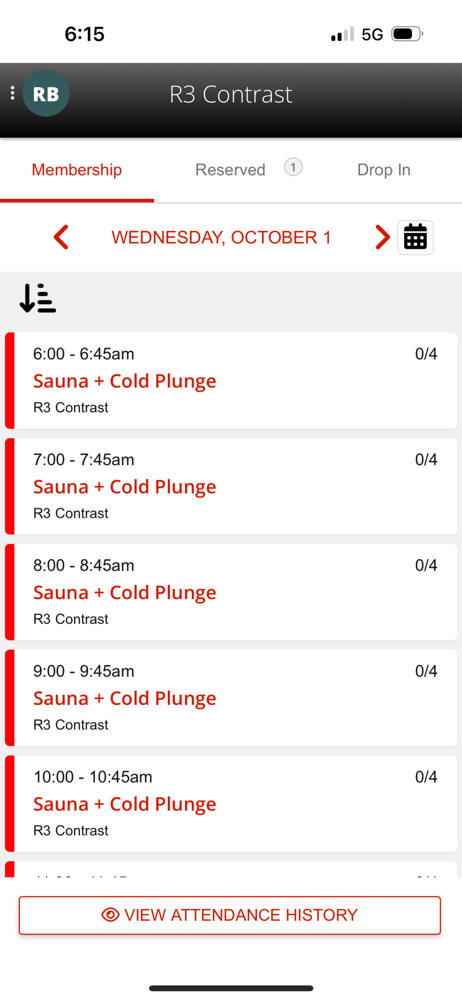462x1000 pixels.
Task: Click View Attendance History button
Action: click(x=230, y=915)
